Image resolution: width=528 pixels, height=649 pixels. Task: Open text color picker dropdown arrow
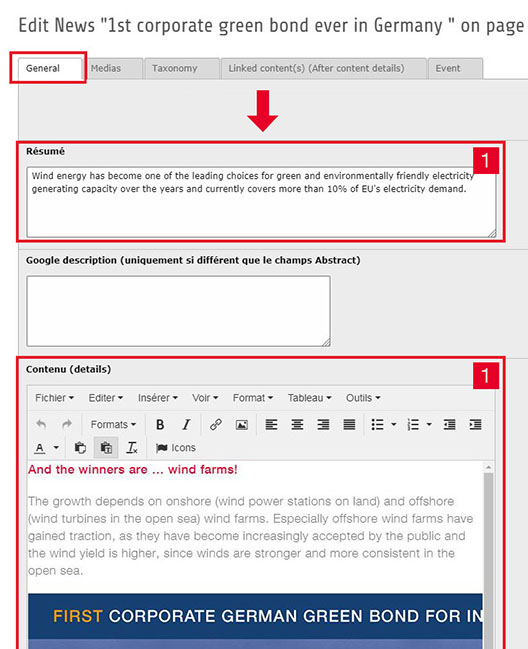(x=56, y=448)
